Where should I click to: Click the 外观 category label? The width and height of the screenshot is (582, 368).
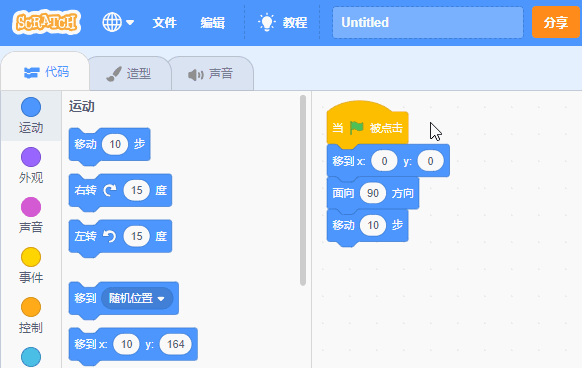click(x=31, y=178)
